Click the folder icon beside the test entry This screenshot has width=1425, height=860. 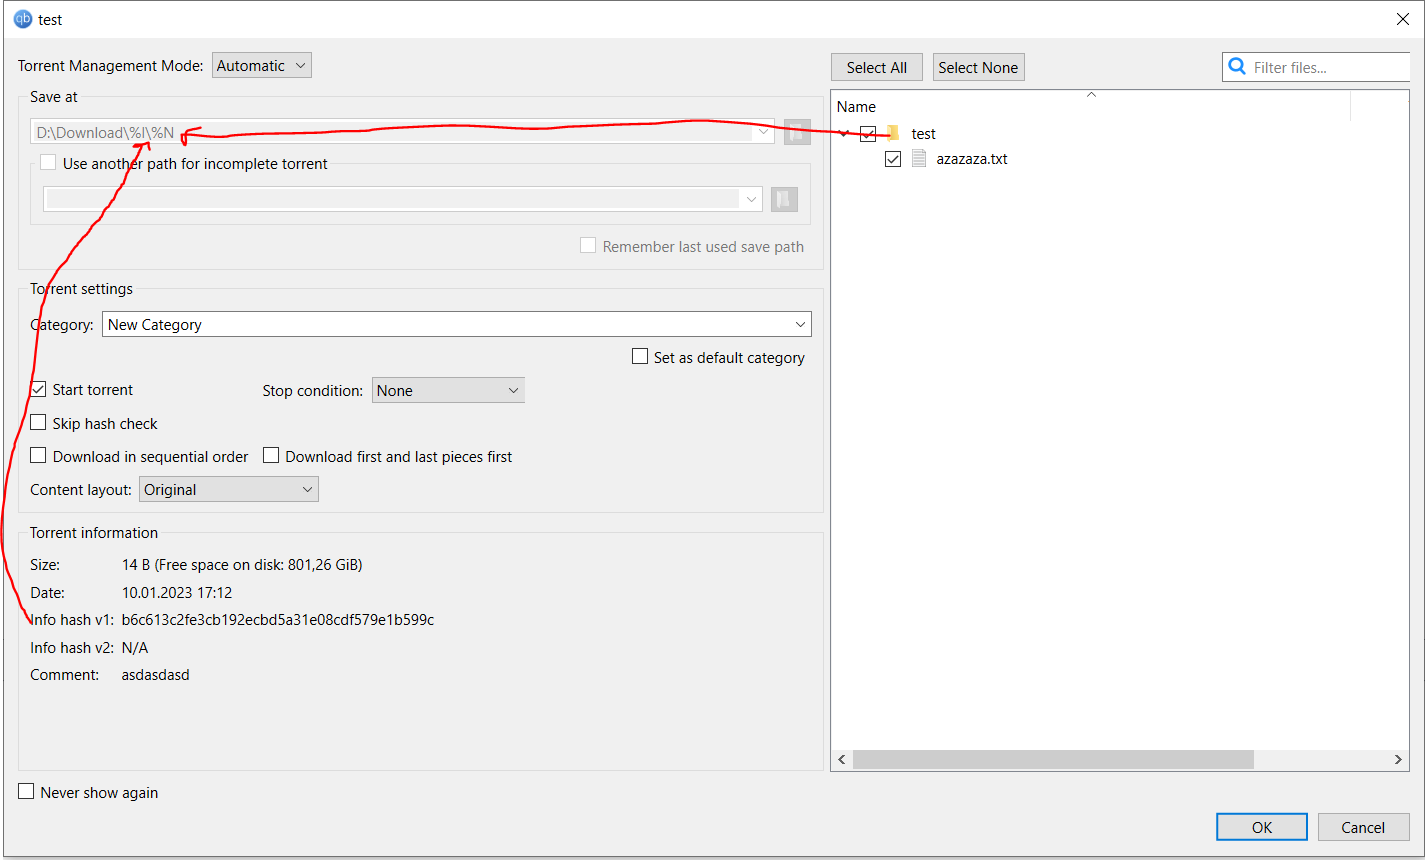[x=893, y=132]
